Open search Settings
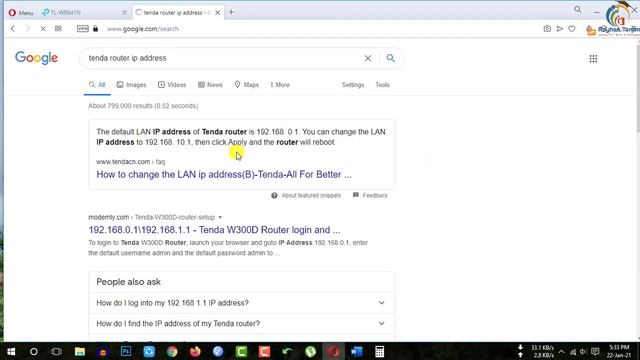Screen dimensions: 640x360 point(353,85)
